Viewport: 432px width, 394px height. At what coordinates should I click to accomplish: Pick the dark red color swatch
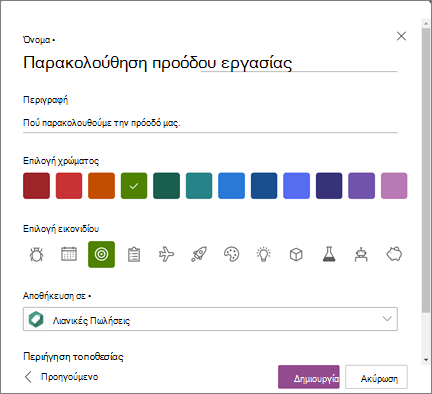click(x=36, y=186)
